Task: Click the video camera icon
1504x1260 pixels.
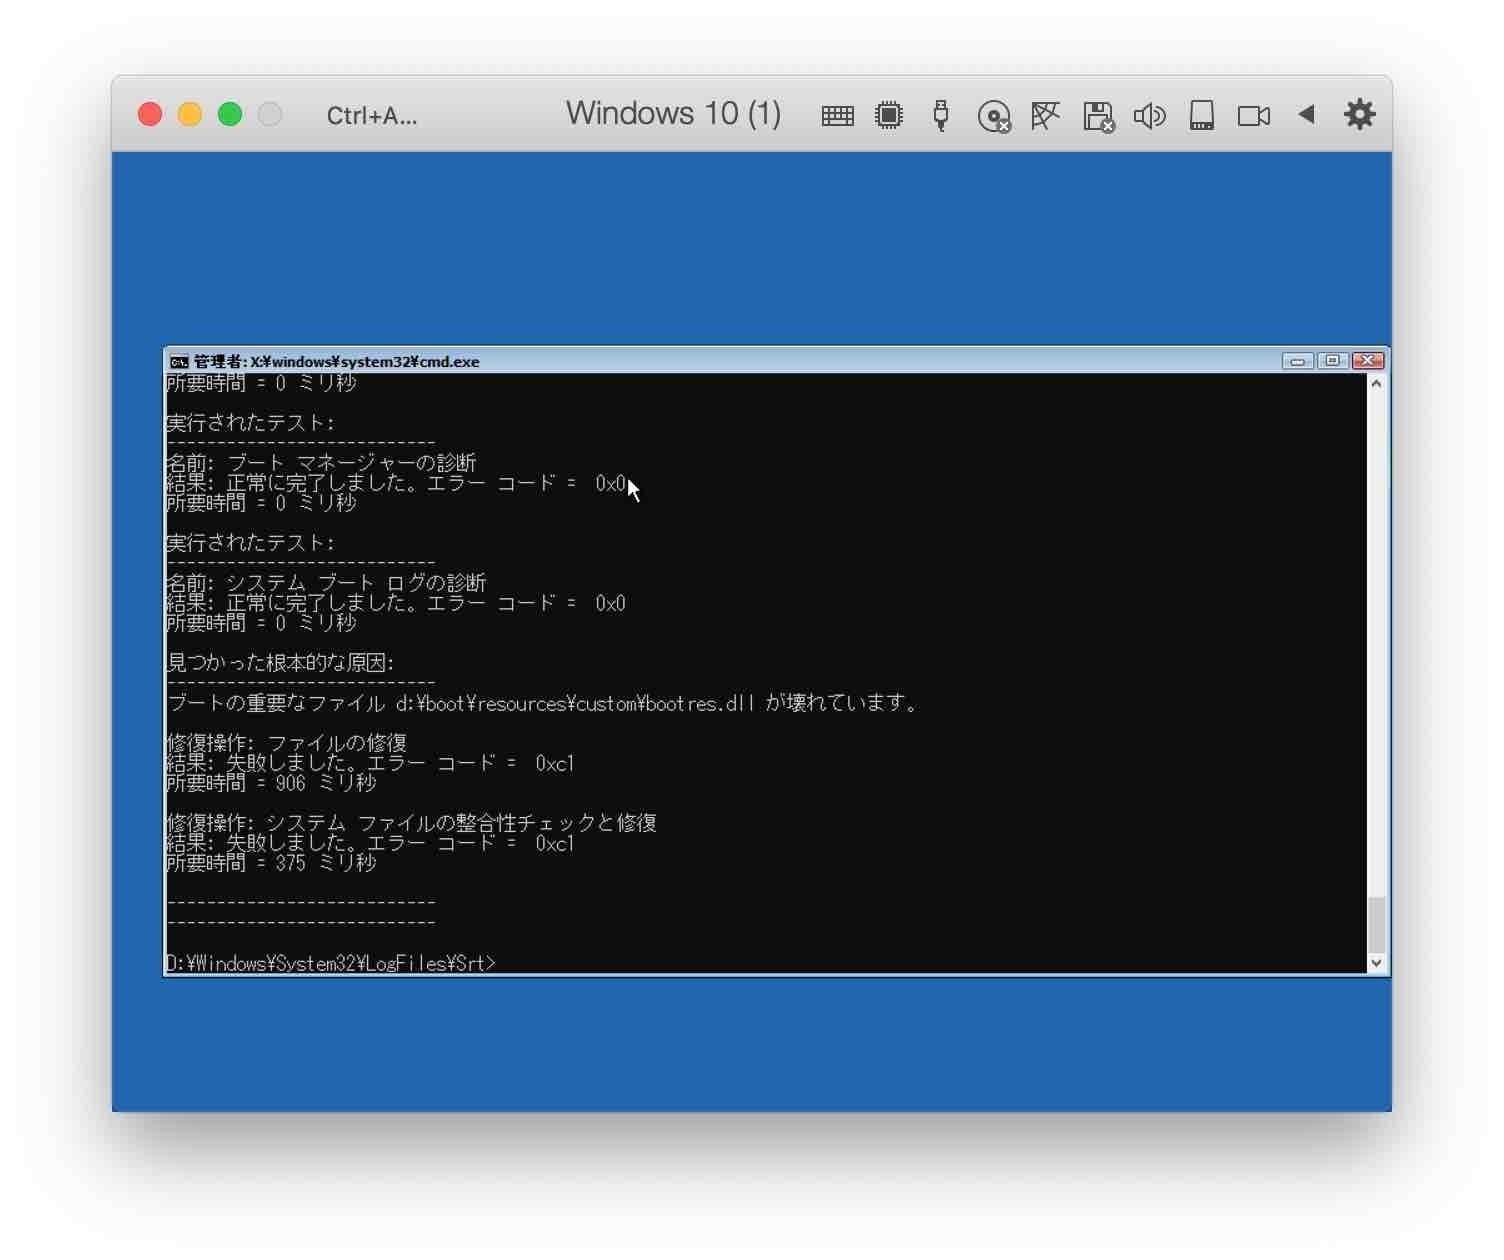Action: (x=1253, y=116)
